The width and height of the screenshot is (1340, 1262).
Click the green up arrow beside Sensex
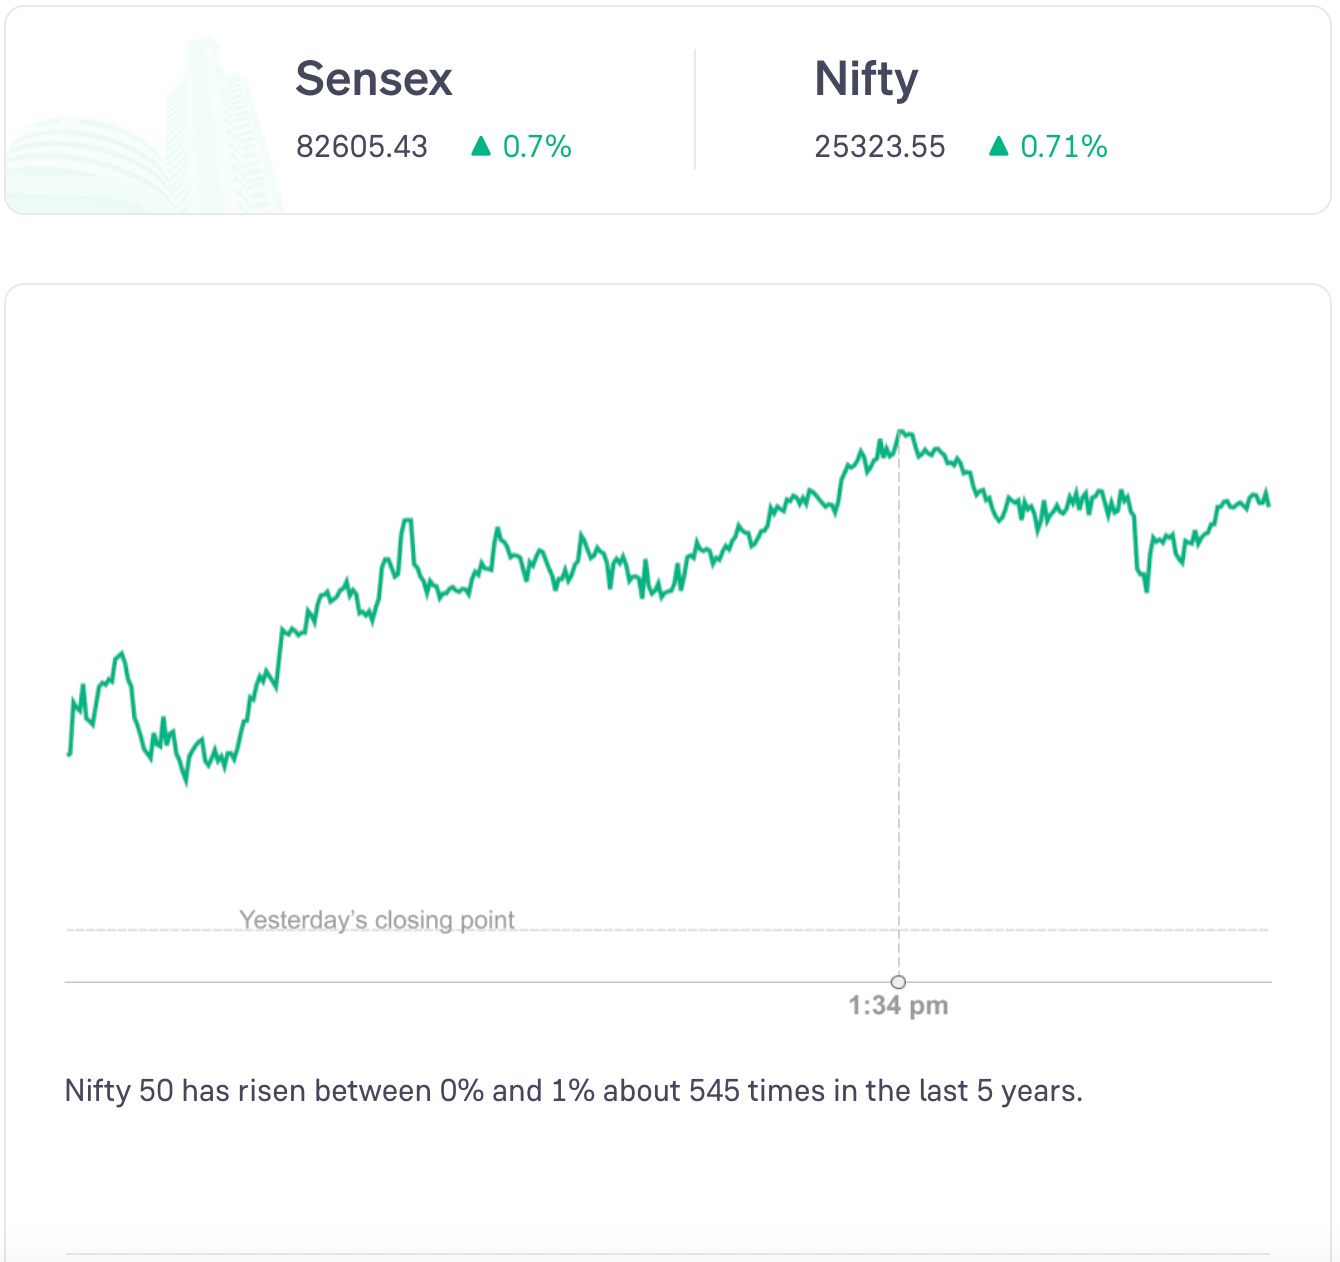(481, 147)
